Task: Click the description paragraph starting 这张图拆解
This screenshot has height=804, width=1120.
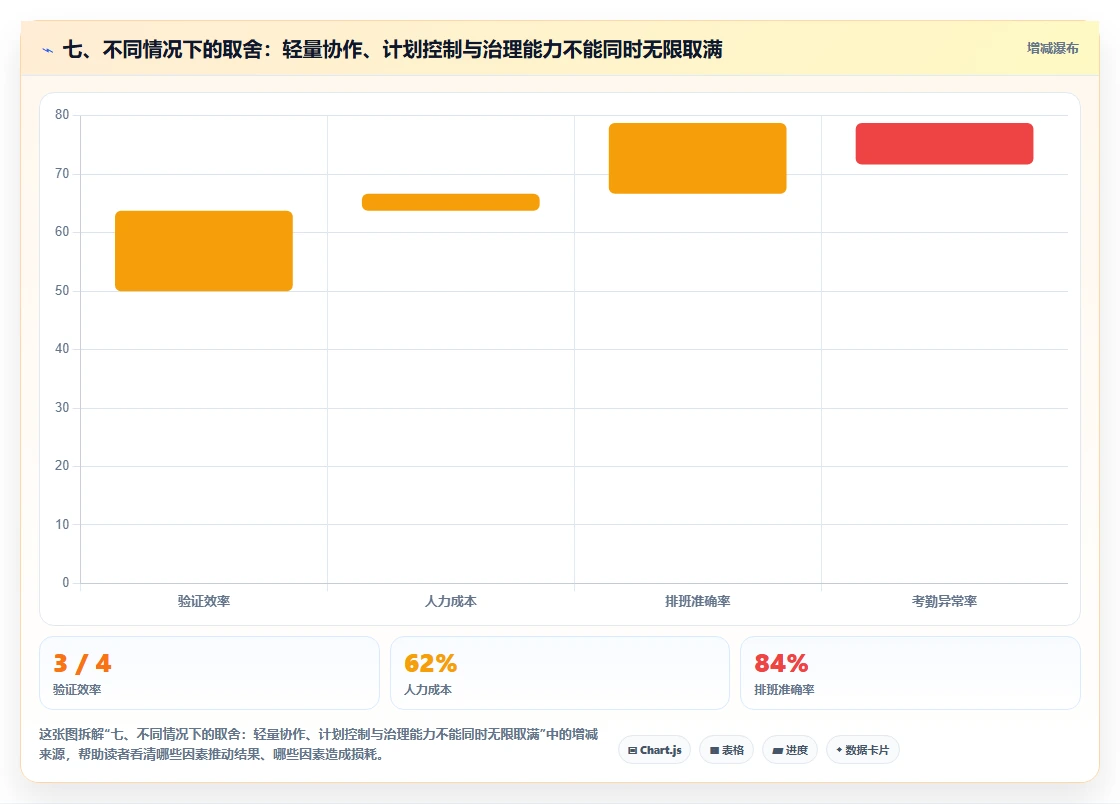Action: coord(319,744)
